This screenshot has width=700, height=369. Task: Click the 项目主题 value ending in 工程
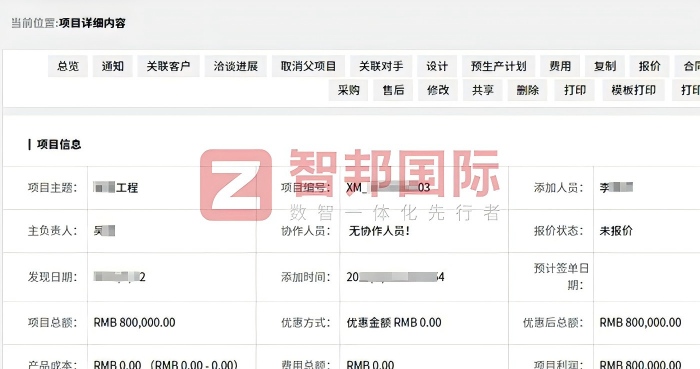[116, 187]
